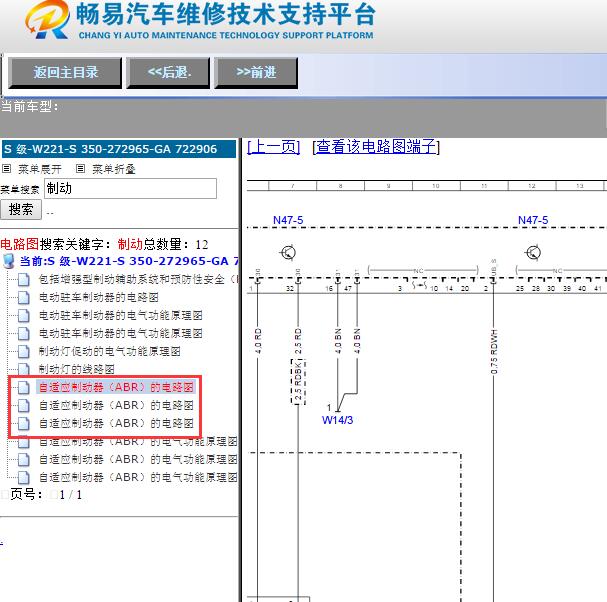Screen dimensions: 607x602
Task: Click connector pin number 47
Action: [348, 288]
